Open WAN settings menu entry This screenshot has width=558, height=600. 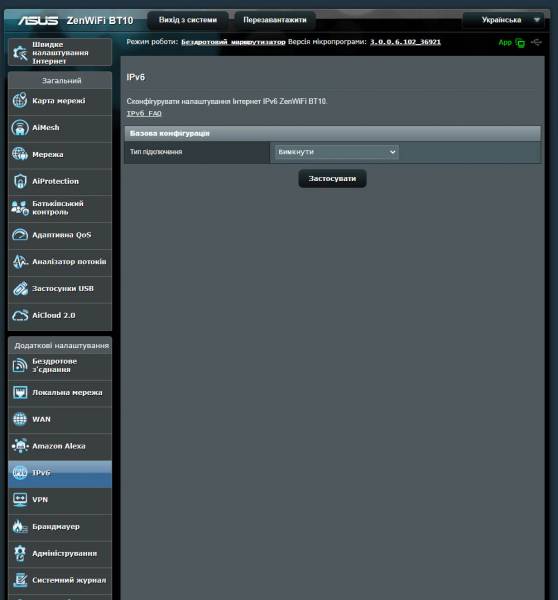pos(60,419)
